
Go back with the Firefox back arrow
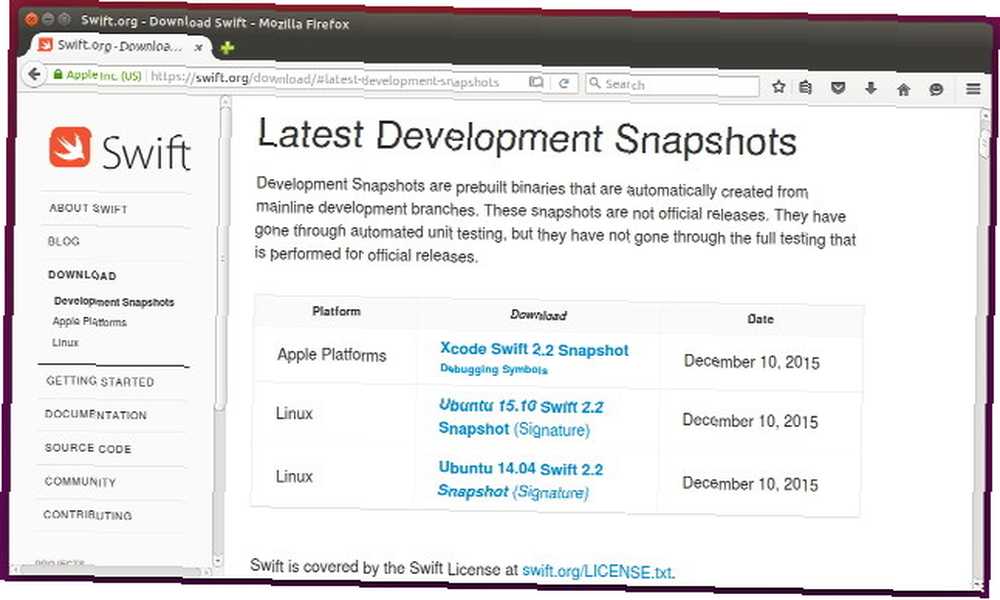pyautogui.click(x=34, y=75)
